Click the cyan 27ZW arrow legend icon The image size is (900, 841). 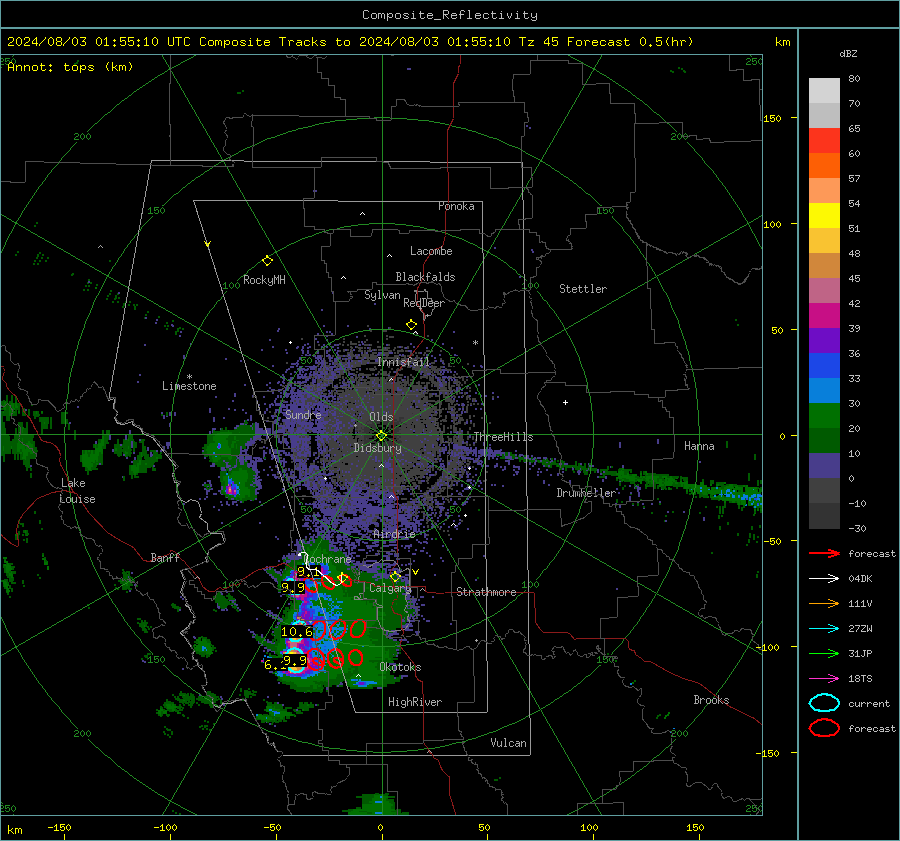pos(824,629)
